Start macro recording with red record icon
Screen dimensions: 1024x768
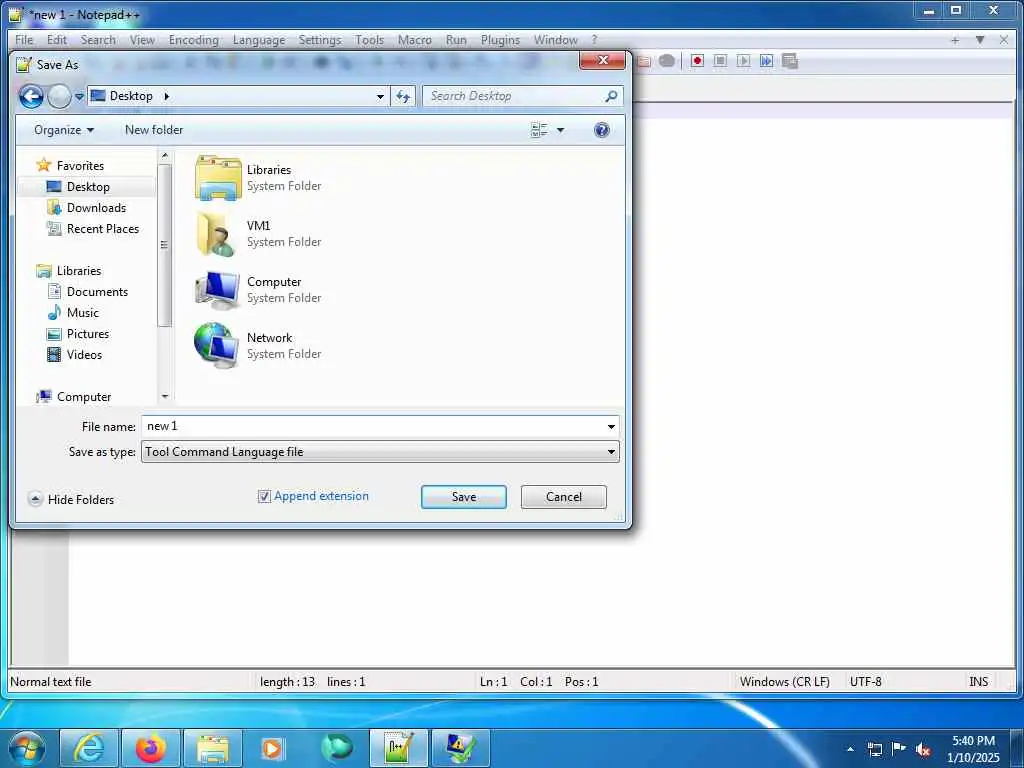(x=697, y=61)
